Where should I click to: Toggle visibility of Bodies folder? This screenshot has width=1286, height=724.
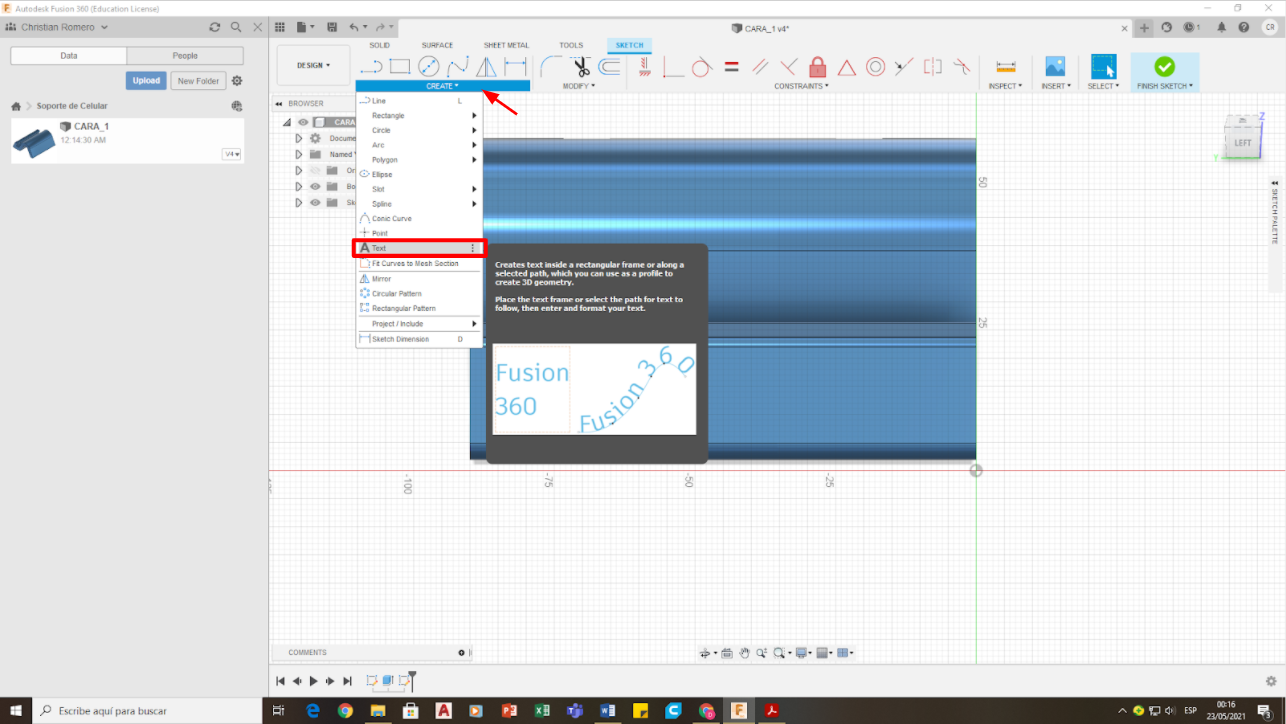pos(315,186)
